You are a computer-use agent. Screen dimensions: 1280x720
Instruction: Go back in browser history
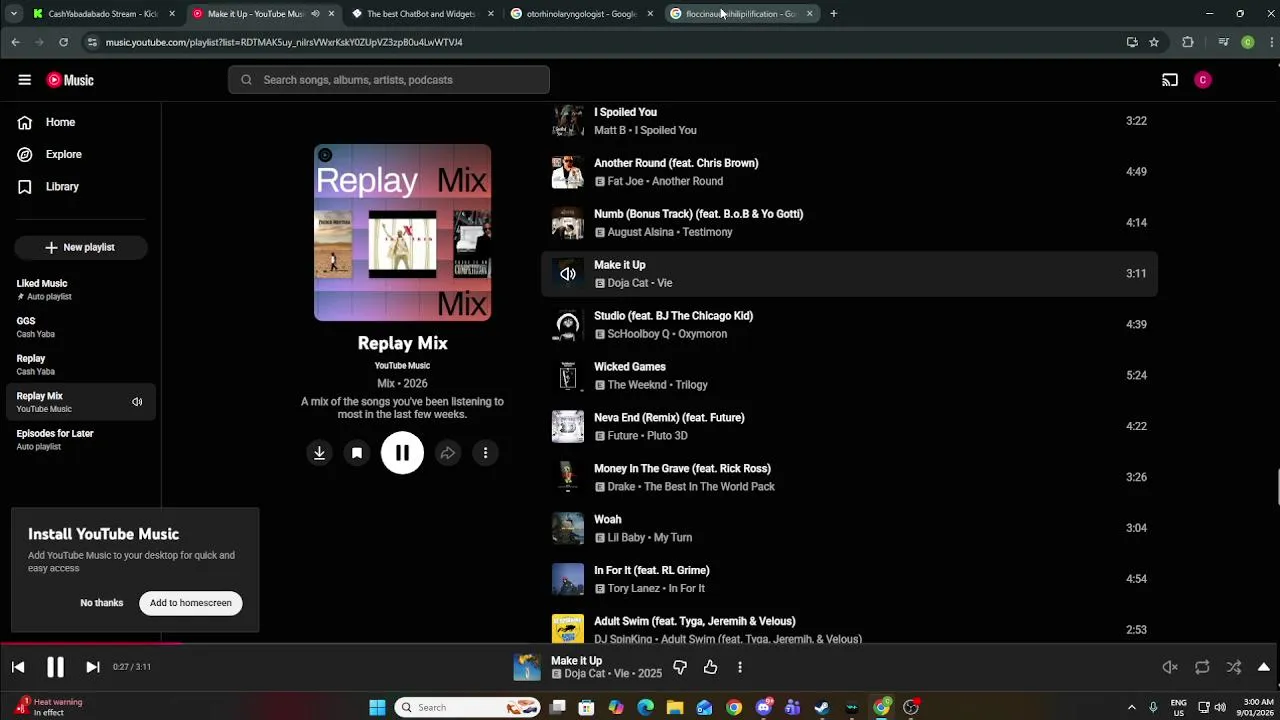(x=15, y=42)
